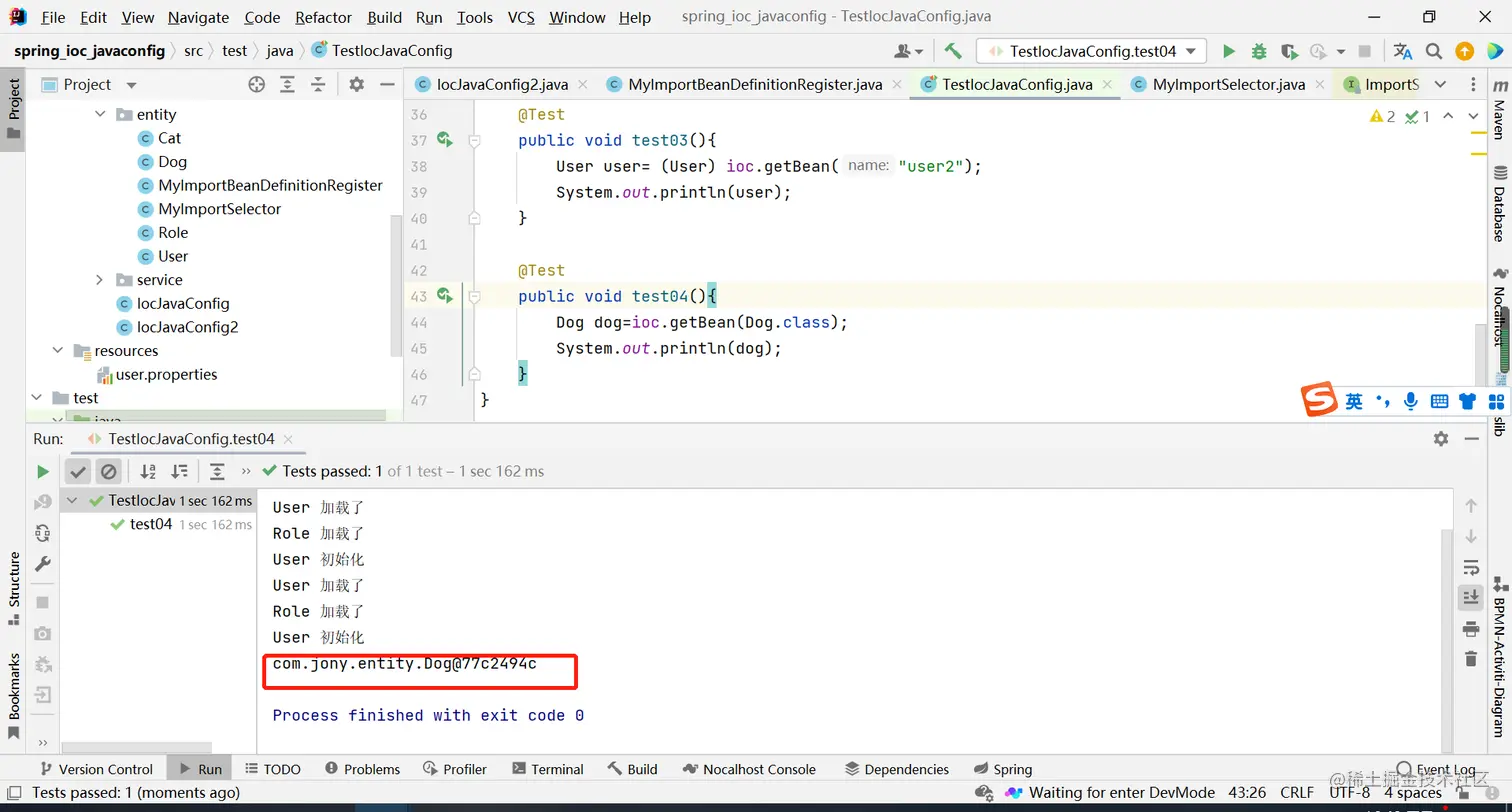Toggle the Sogou English/Chinese input mode
The width and height of the screenshot is (1512, 812).
tap(1354, 401)
